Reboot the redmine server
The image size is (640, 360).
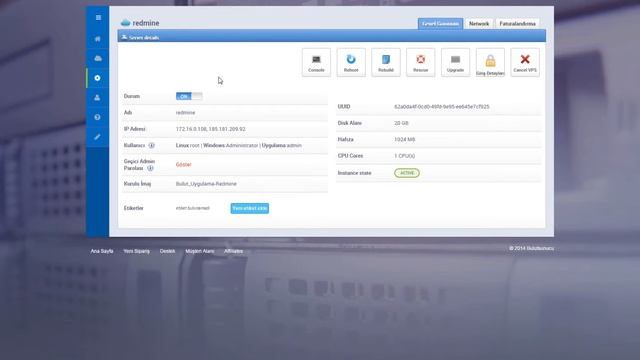coord(351,62)
